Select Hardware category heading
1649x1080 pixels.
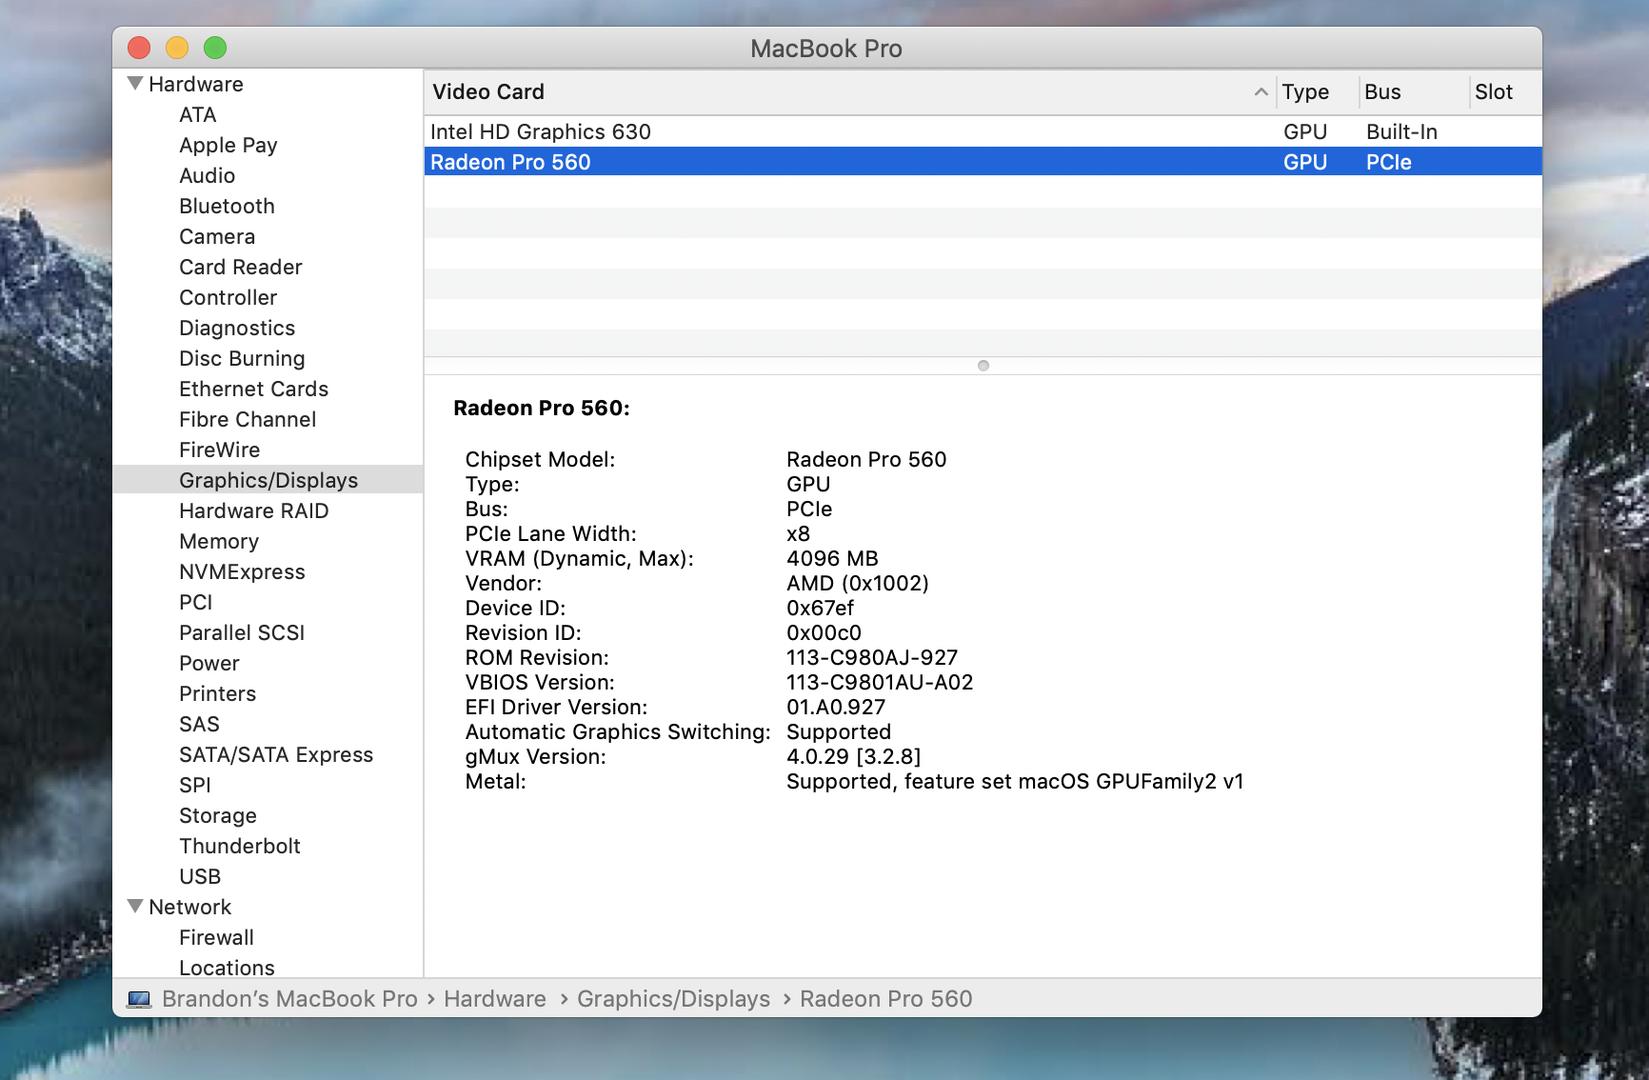coord(195,85)
